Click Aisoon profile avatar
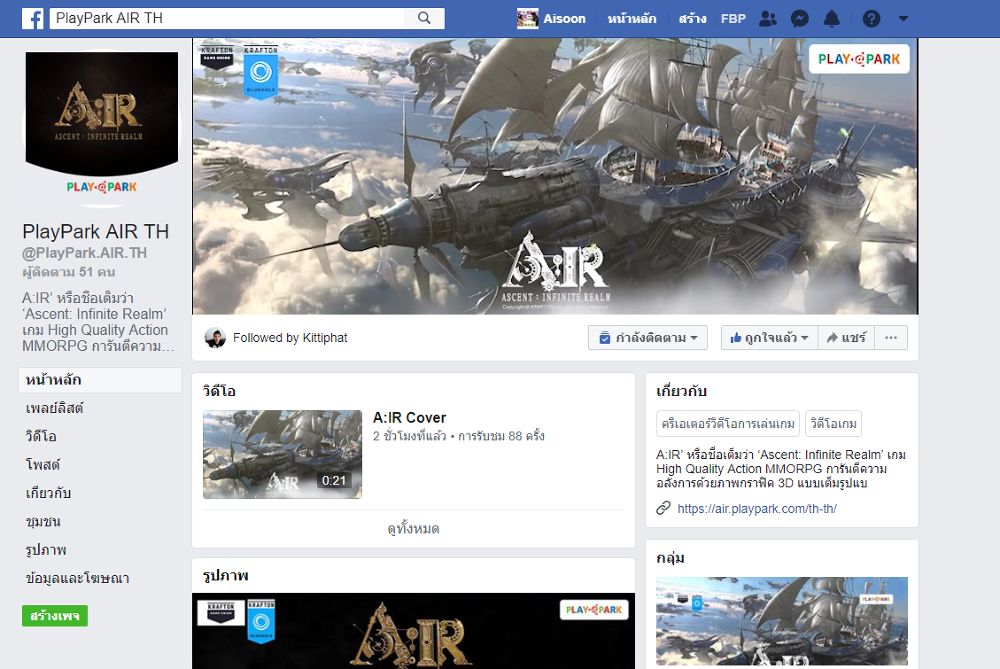This screenshot has height=669, width=1000. [x=527, y=18]
